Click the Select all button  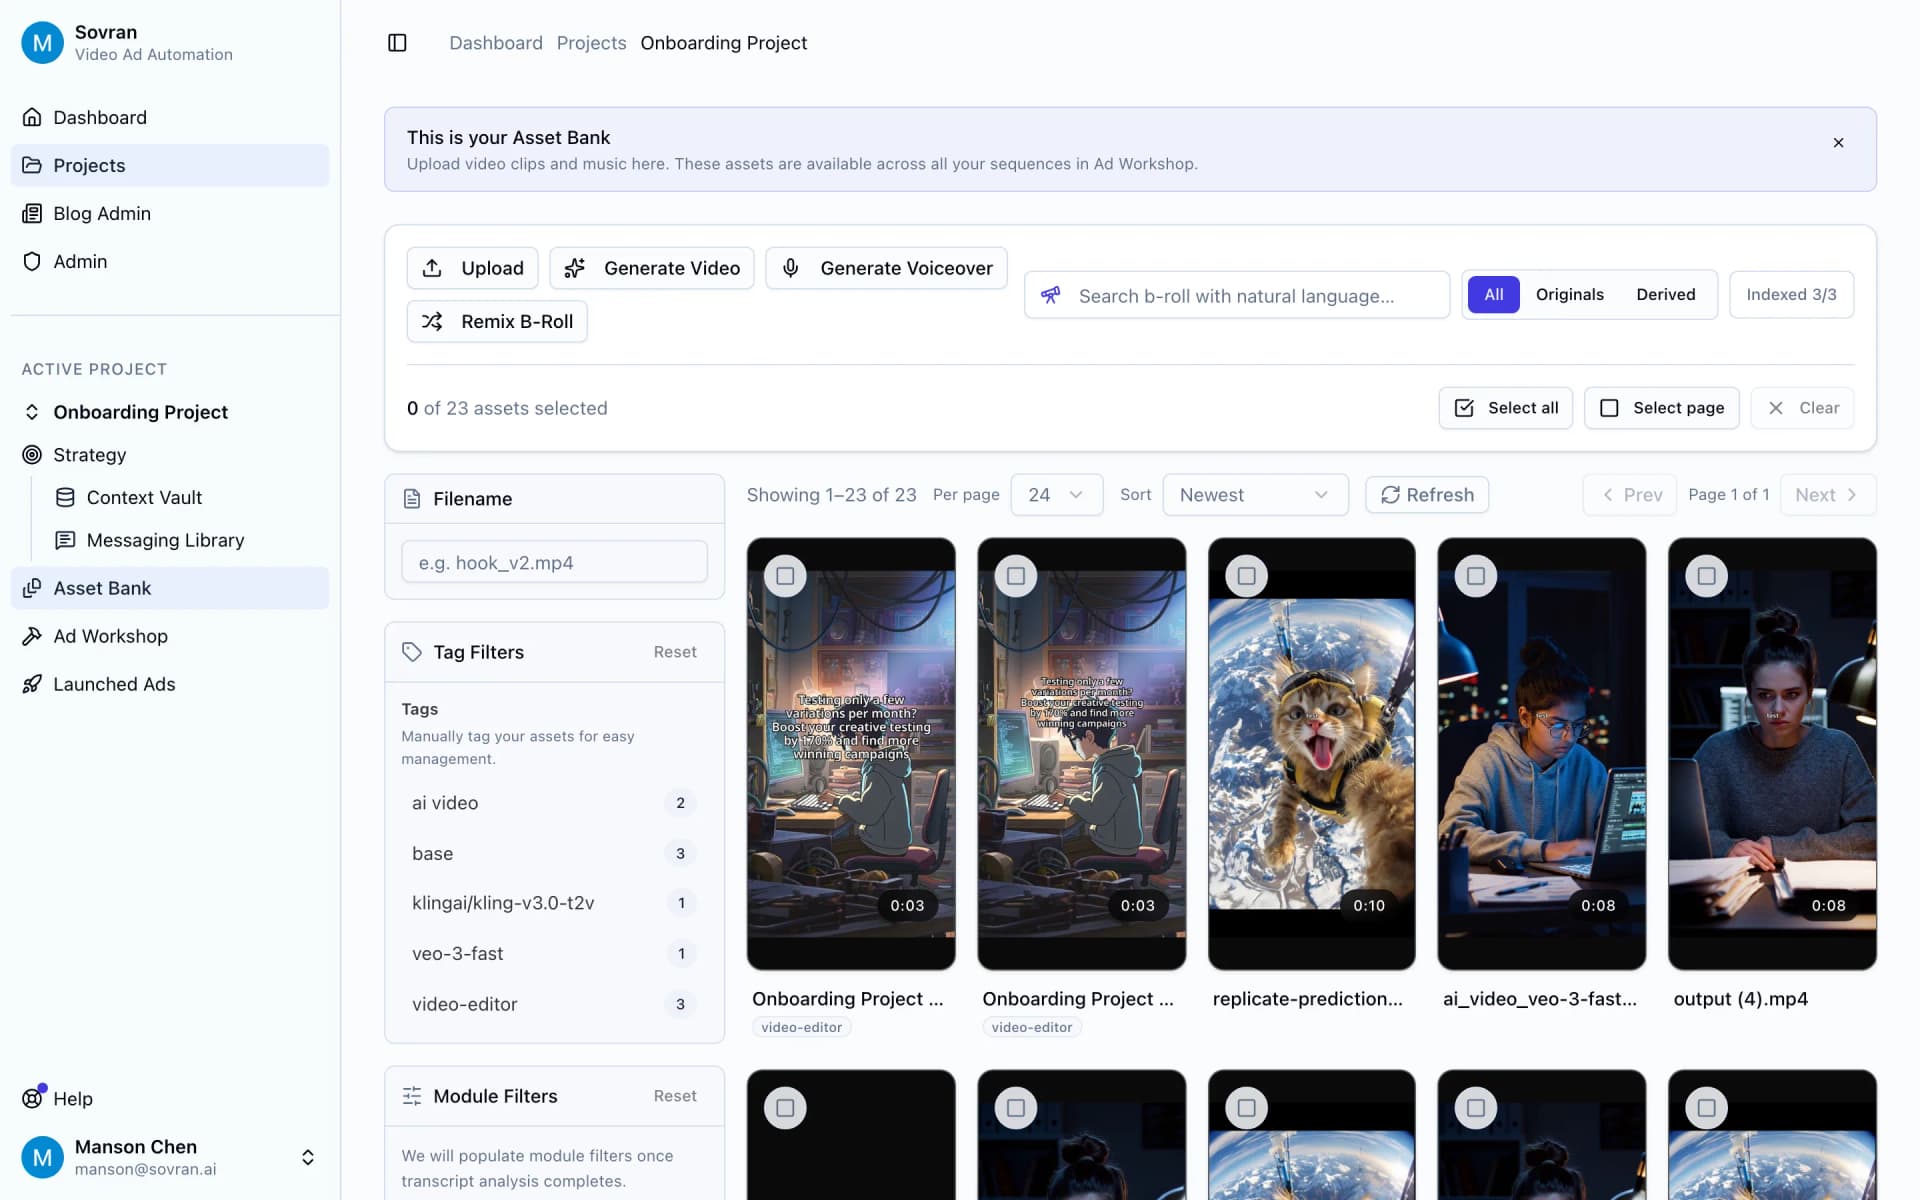pos(1505,407)
